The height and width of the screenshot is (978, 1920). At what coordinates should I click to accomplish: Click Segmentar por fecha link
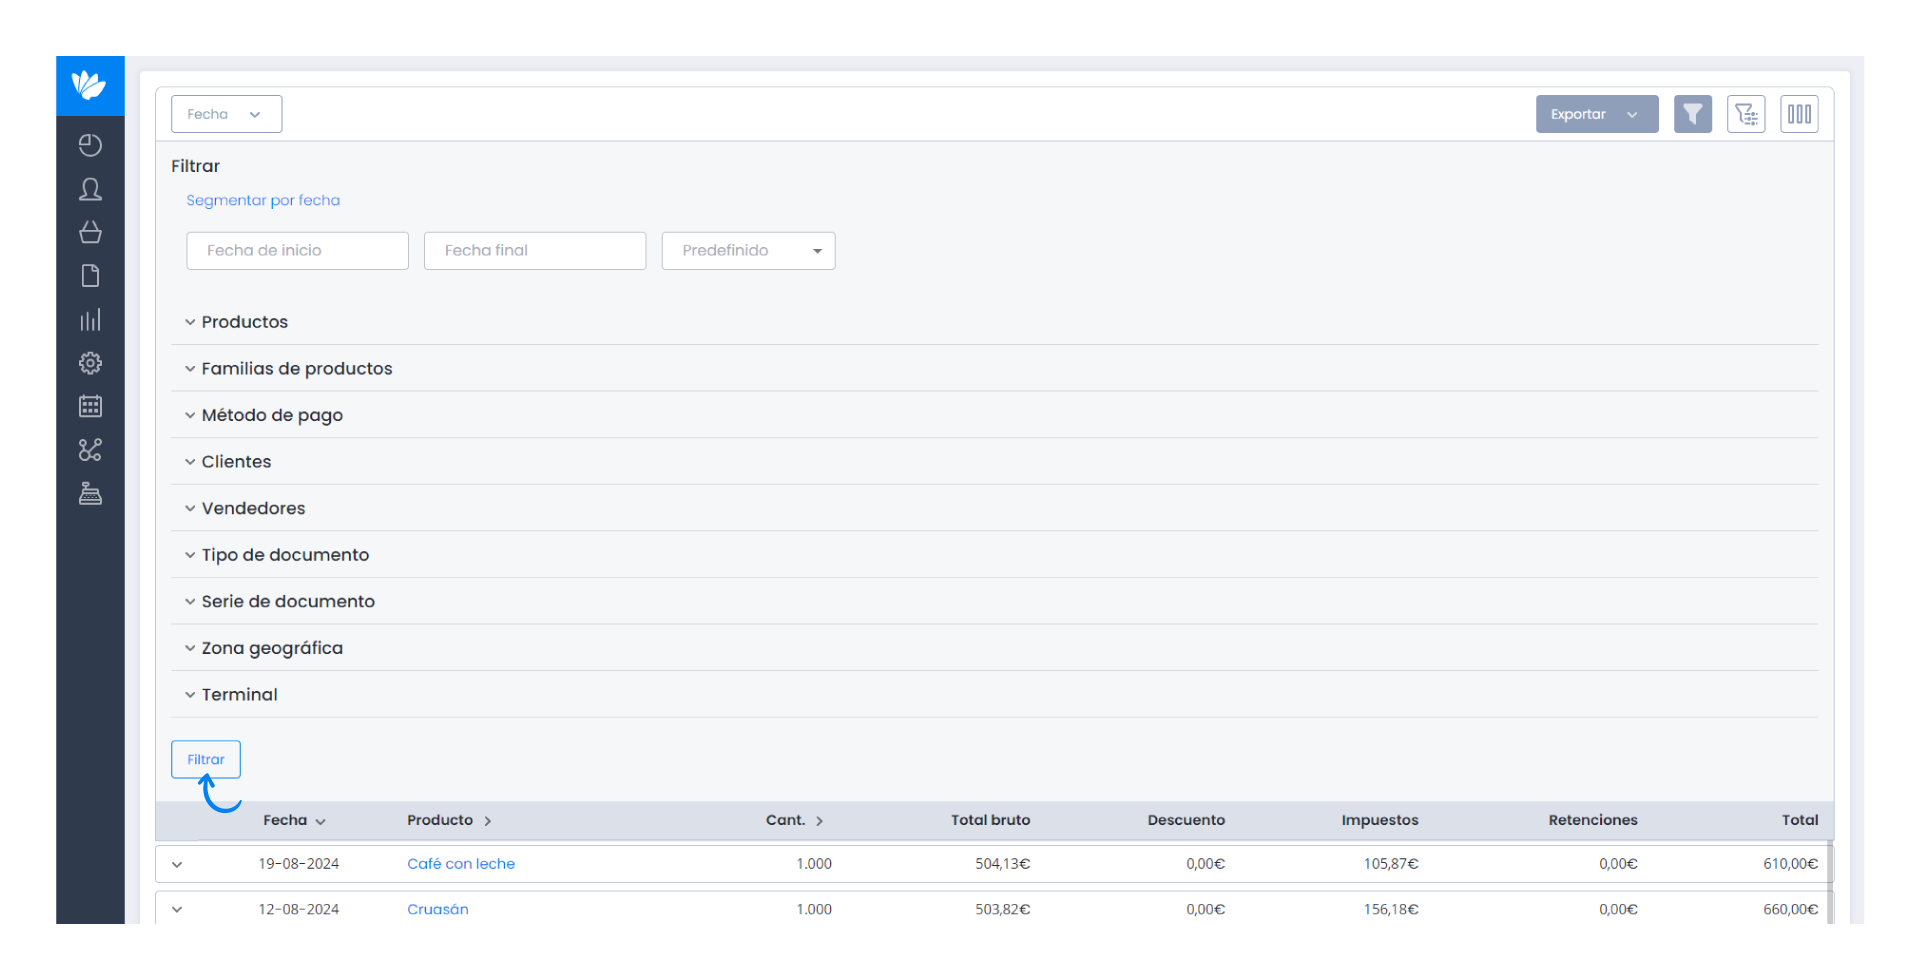263,200
